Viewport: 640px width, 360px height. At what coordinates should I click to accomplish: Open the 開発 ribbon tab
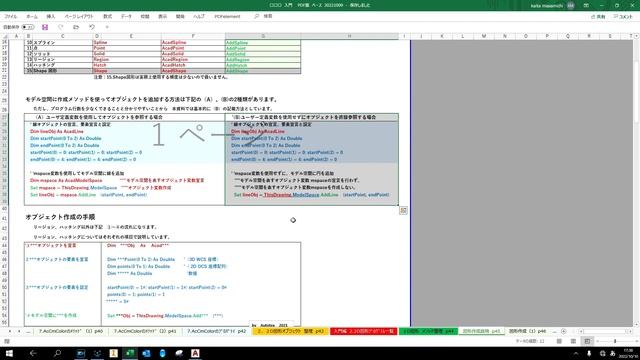click(x=180, y=16)
